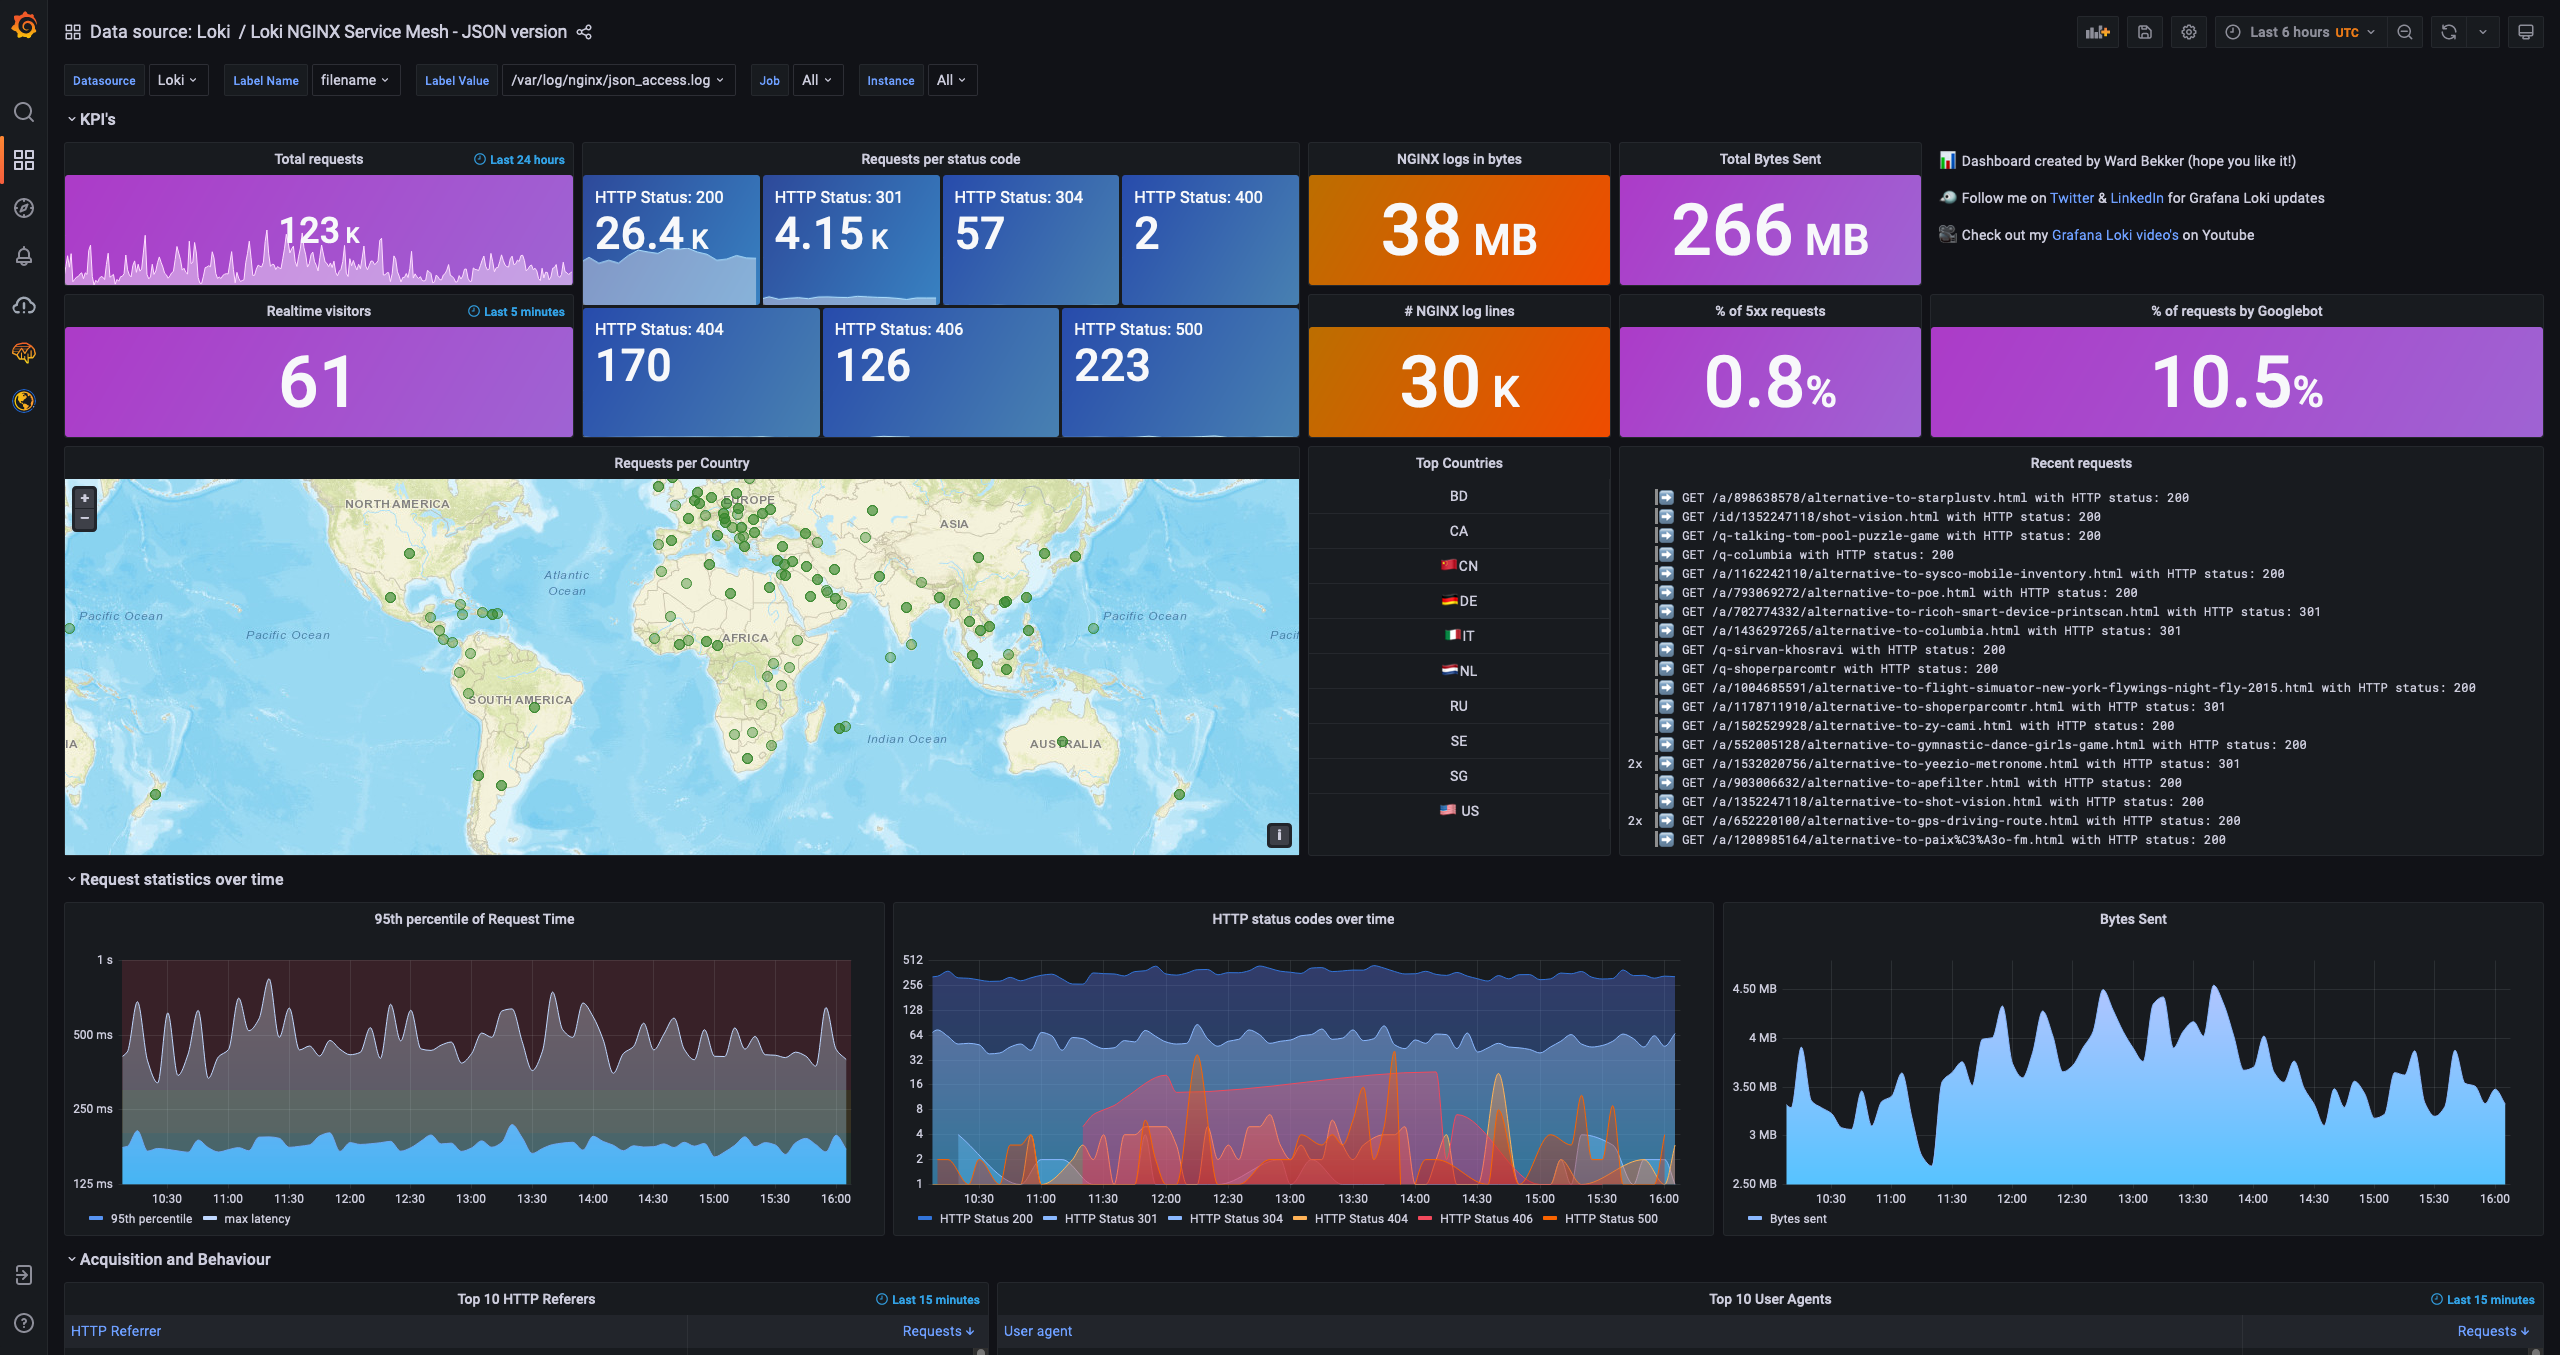Open the Search icon in left sidebar
The height and width of the screenshot is (1355, 2560).
[x=24, y=112]
